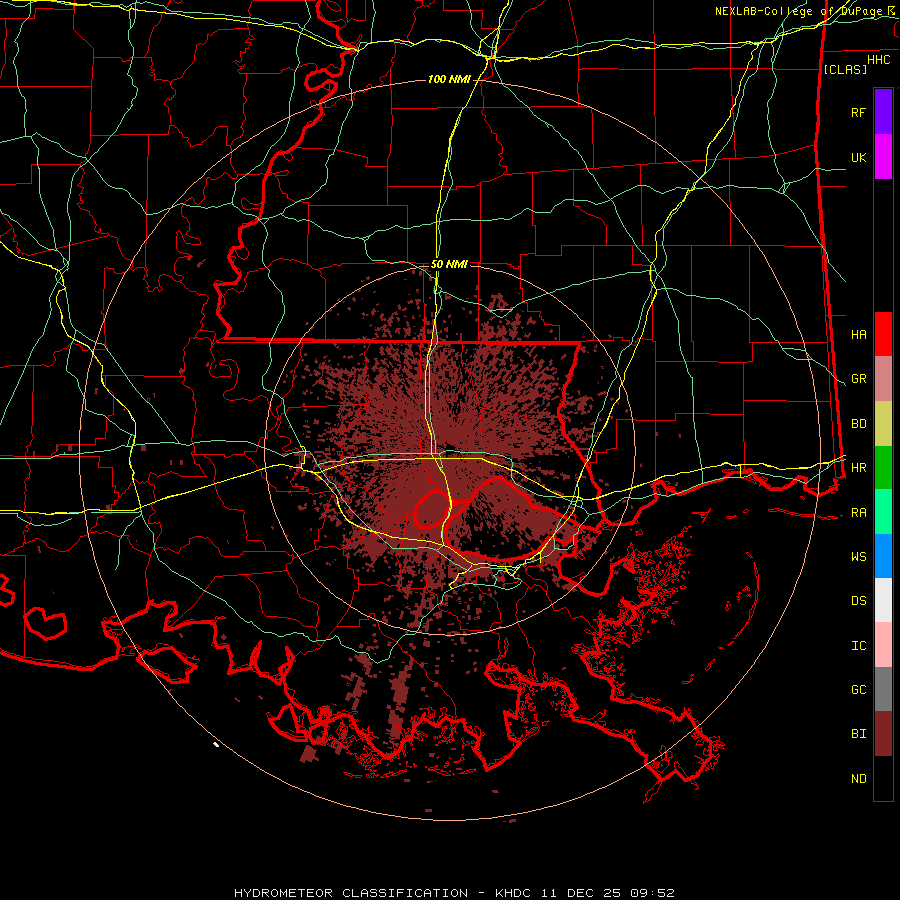Pick the DS white legend swatch
Image resolution: width=900 pixels, height=900 pixels.
coord(883,600)
